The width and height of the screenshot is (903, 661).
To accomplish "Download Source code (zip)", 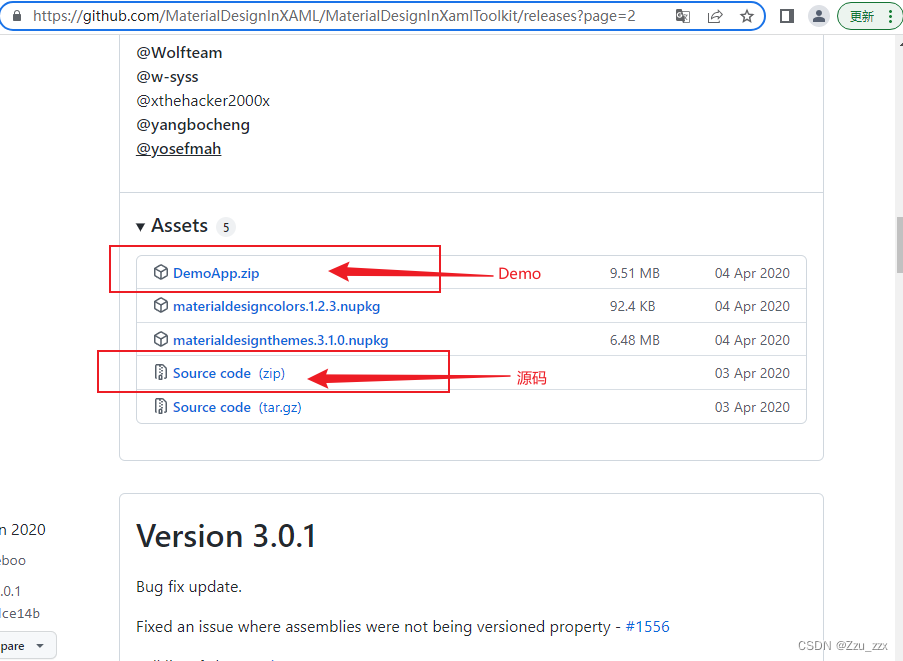I will click(x=229, y=373).
